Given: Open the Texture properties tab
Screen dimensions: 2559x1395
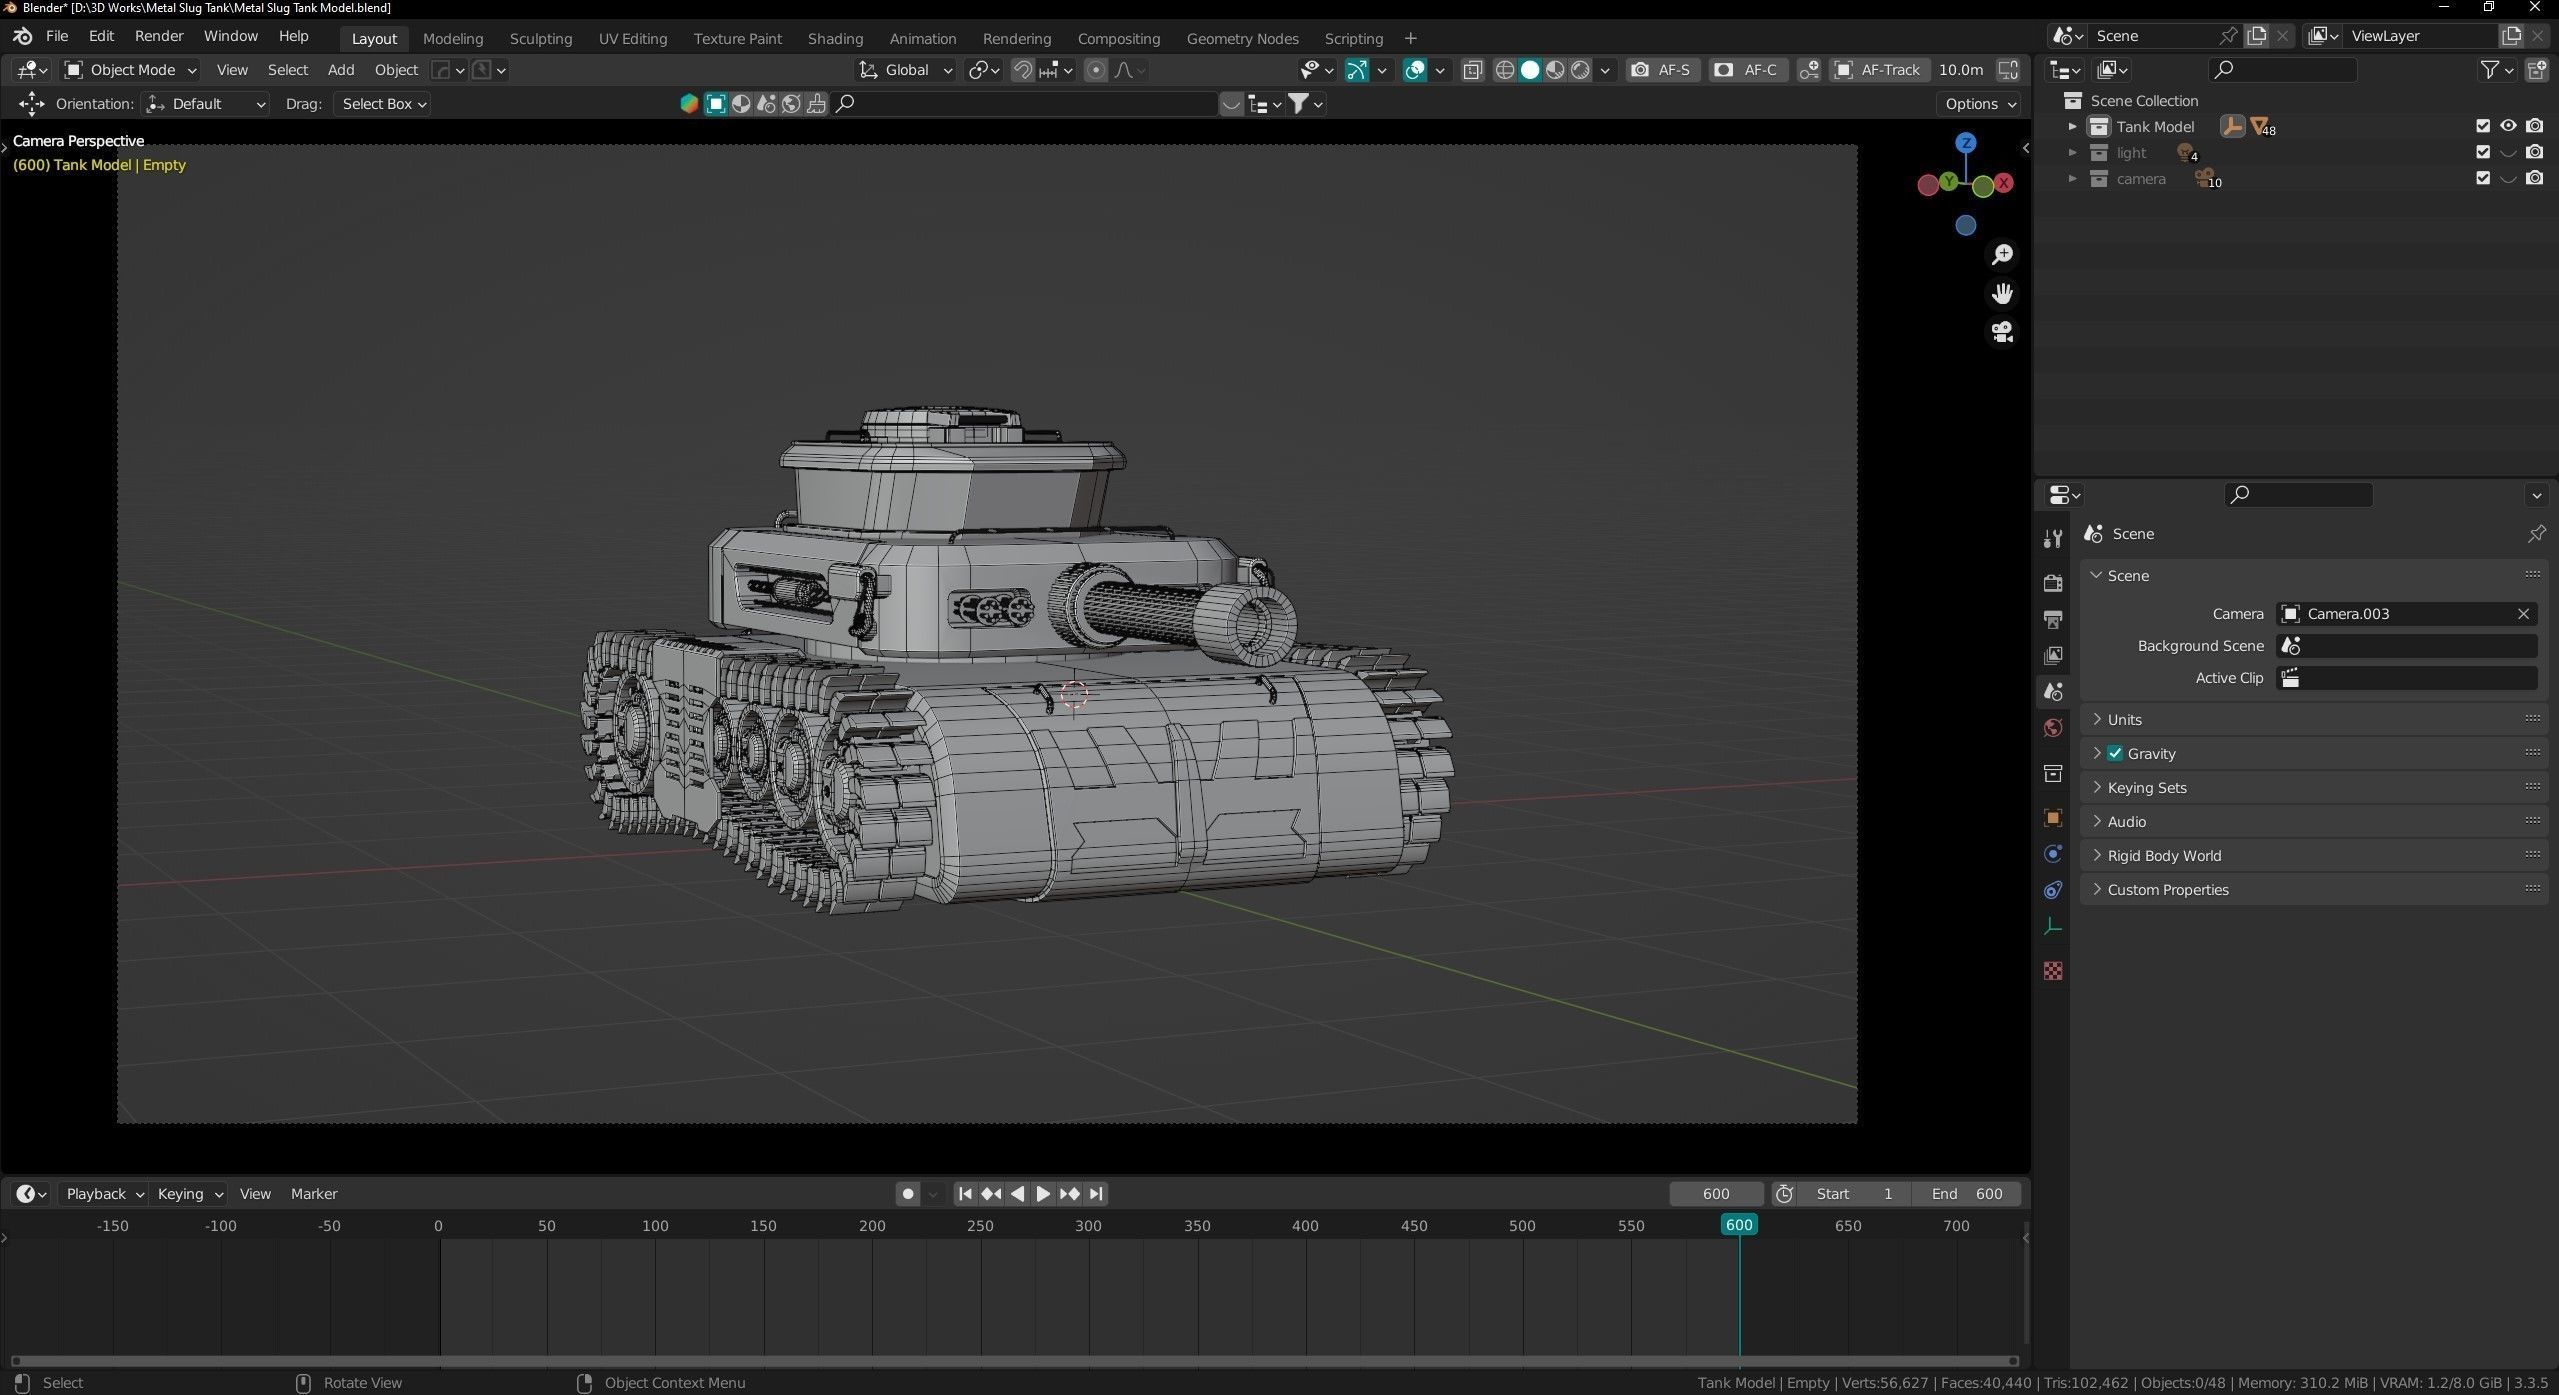Looking at the screenshot, I should point(2053,971).
